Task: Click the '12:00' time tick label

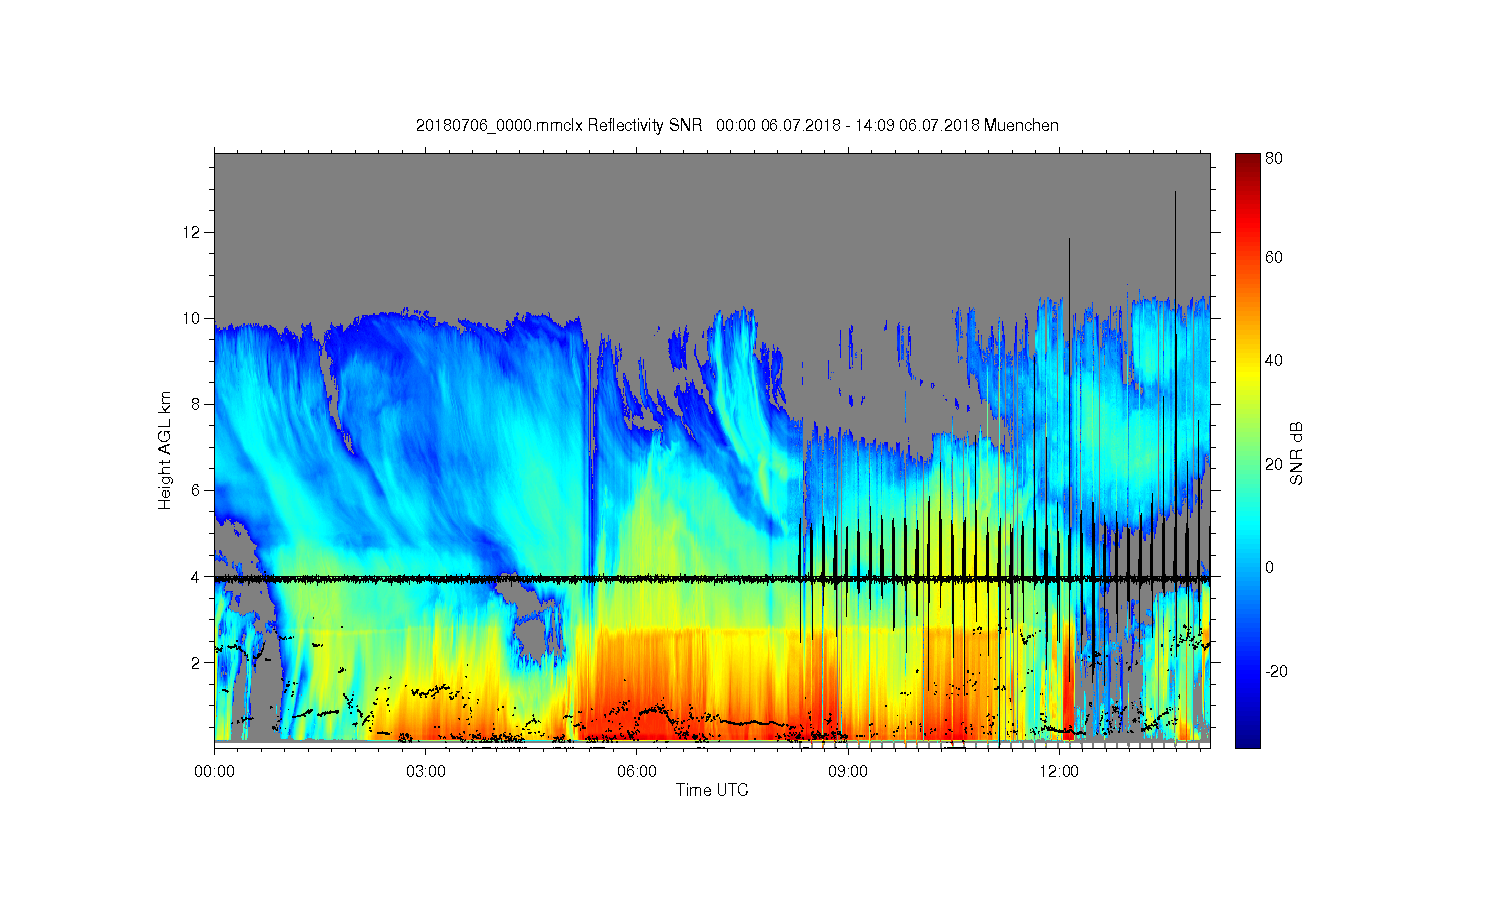Action: click(x=1059, y=771)
